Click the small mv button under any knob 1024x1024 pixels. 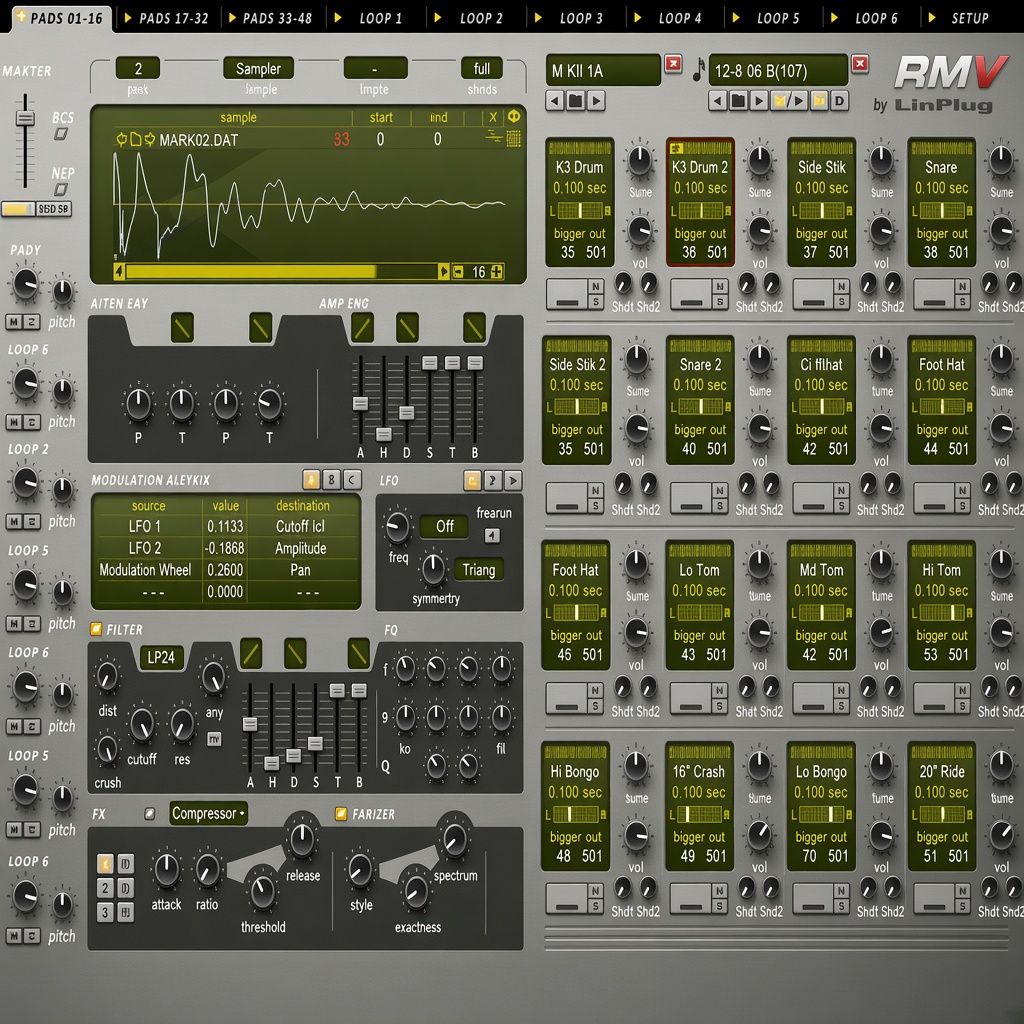tap(214, 739)
